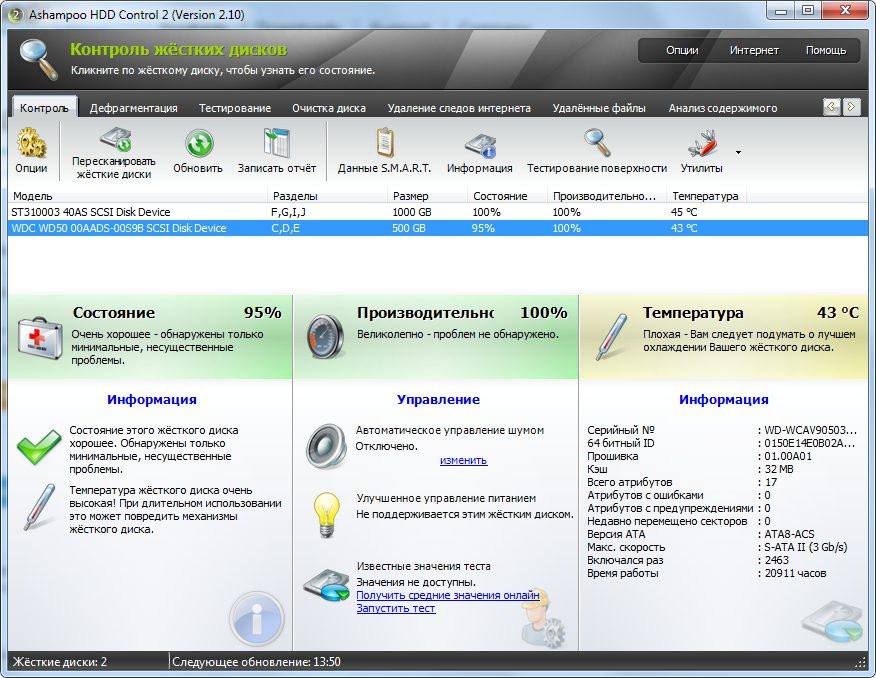876x678 pixels.
Task: Click Пересканировать жёсткие диски icon
Action: [x=115, y=140]
